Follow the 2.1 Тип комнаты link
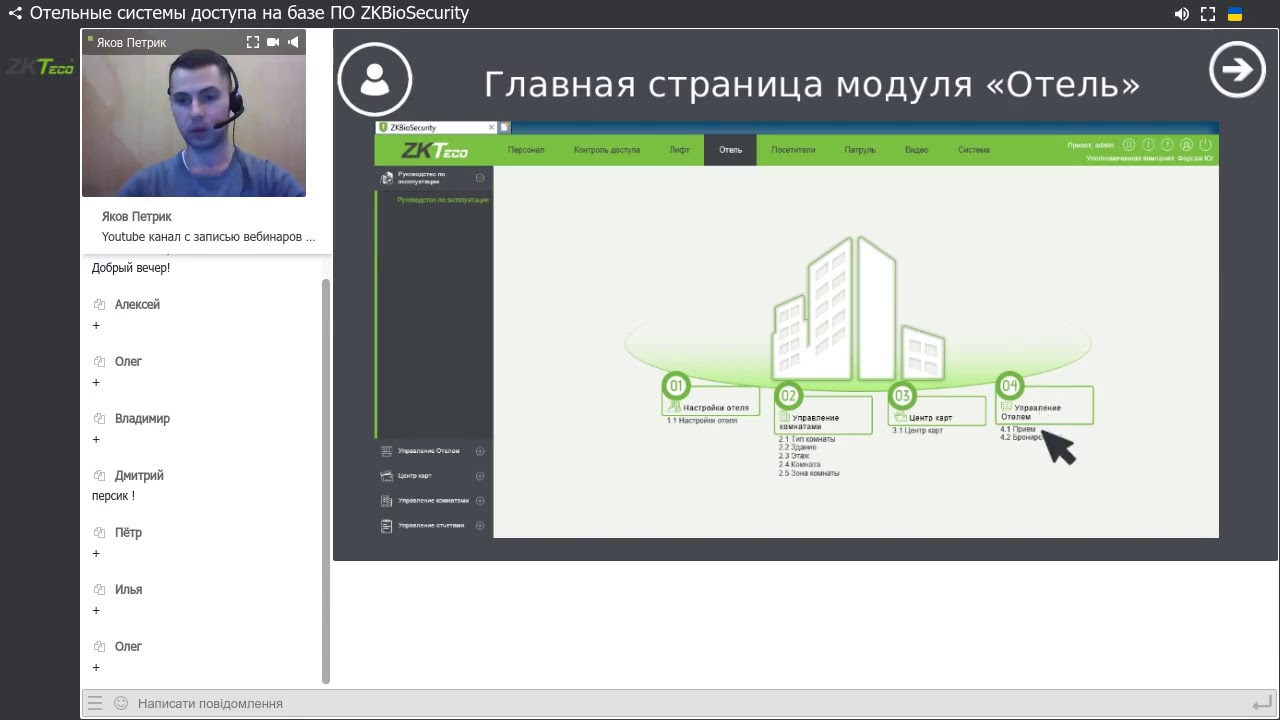 click(x=807, y=439)
